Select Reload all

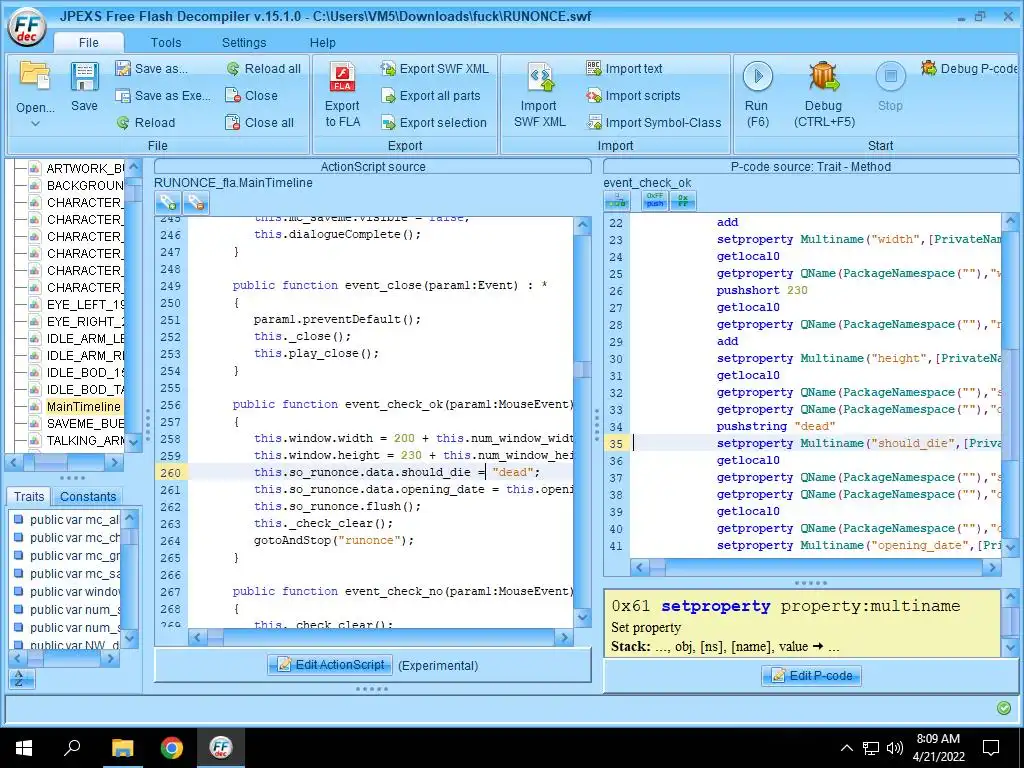[264, 69]
